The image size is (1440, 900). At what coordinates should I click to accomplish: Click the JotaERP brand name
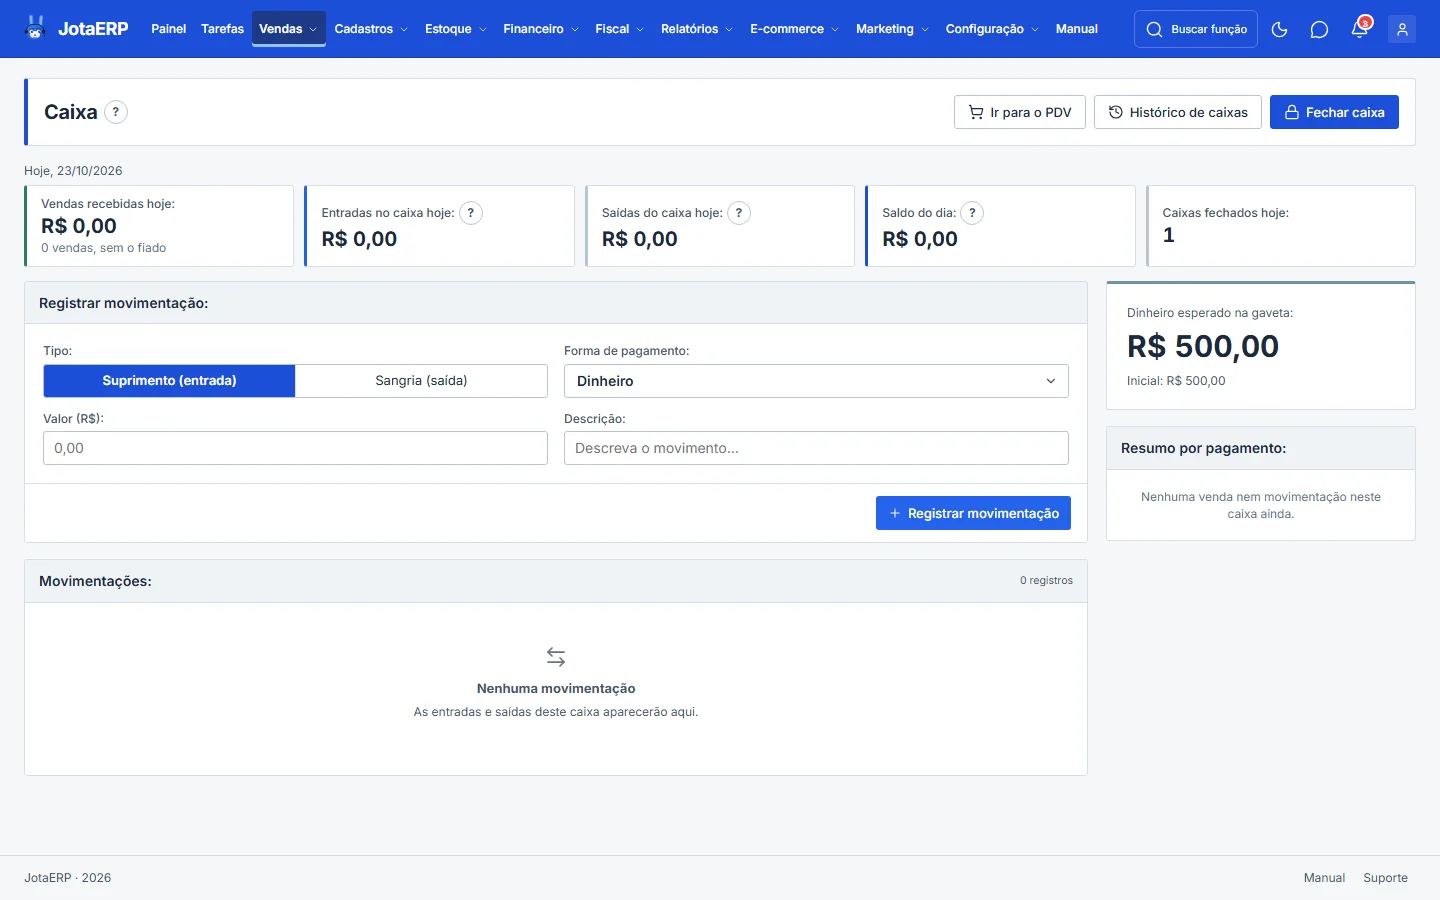click(x=93, y=29)
